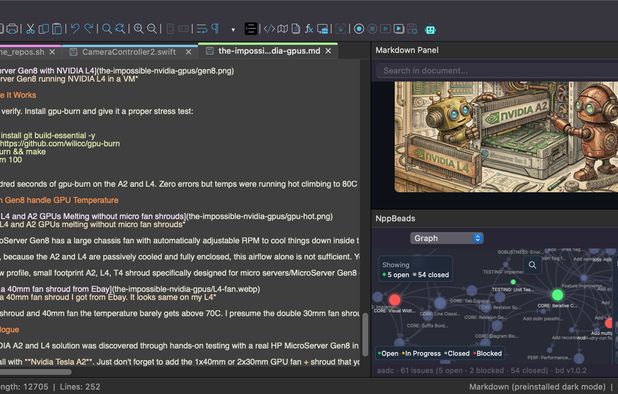Start macro recording with Record icon
This screenshot has height=394, width=618.
click(x=359, y=29)
